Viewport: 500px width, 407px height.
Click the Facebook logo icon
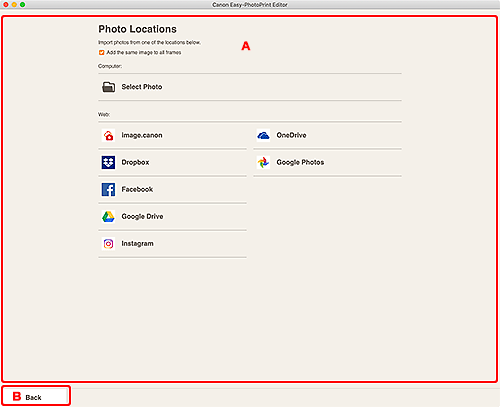click(x=108, y=189)
